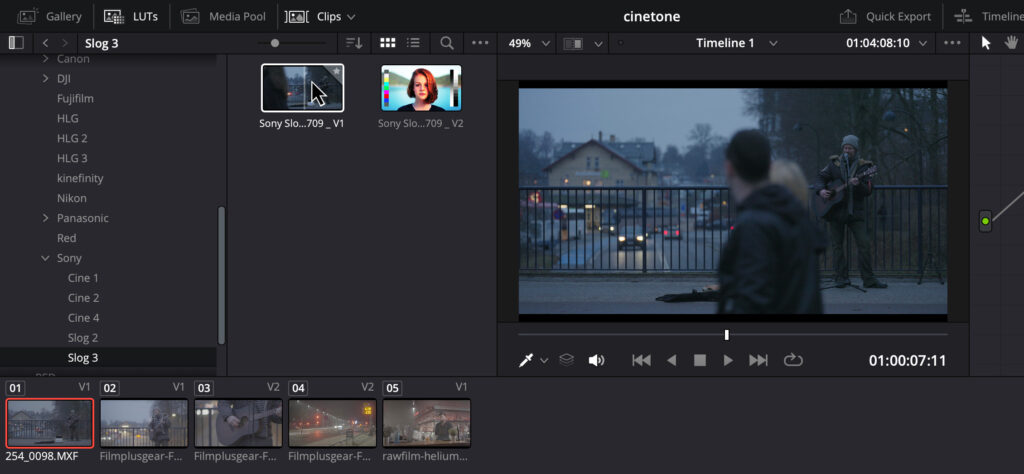Open the Gallery panel
1024x474 pixels.
[49, 16]
